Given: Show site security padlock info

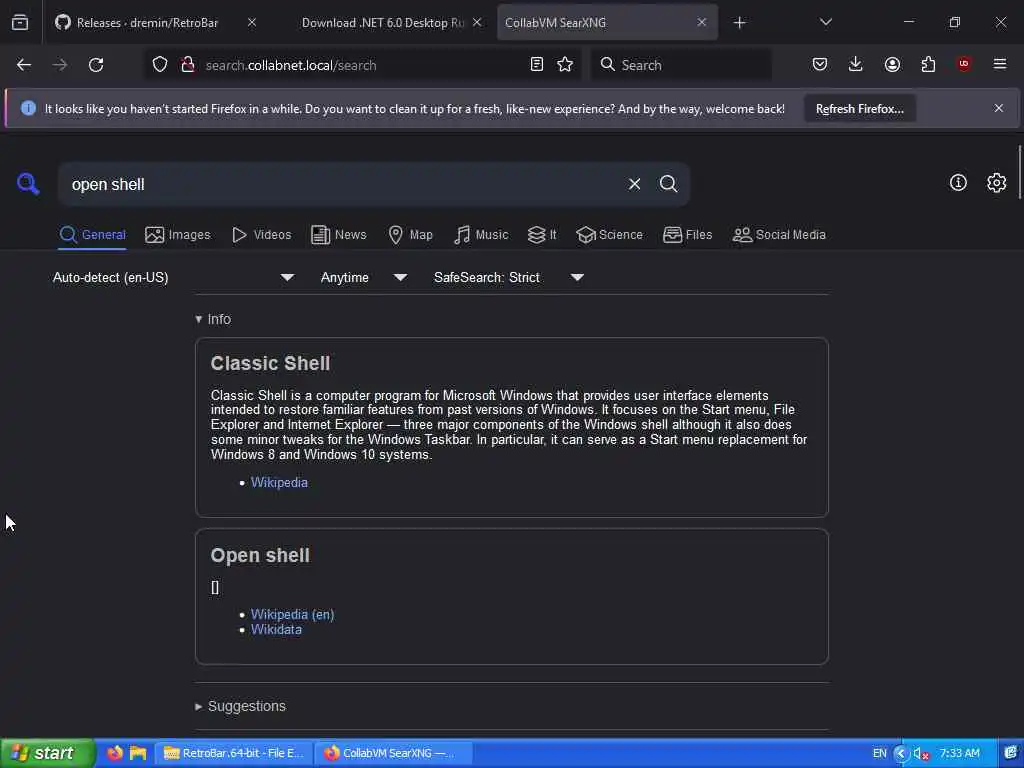Looking at the screenshot, I should tap(188, 65).
